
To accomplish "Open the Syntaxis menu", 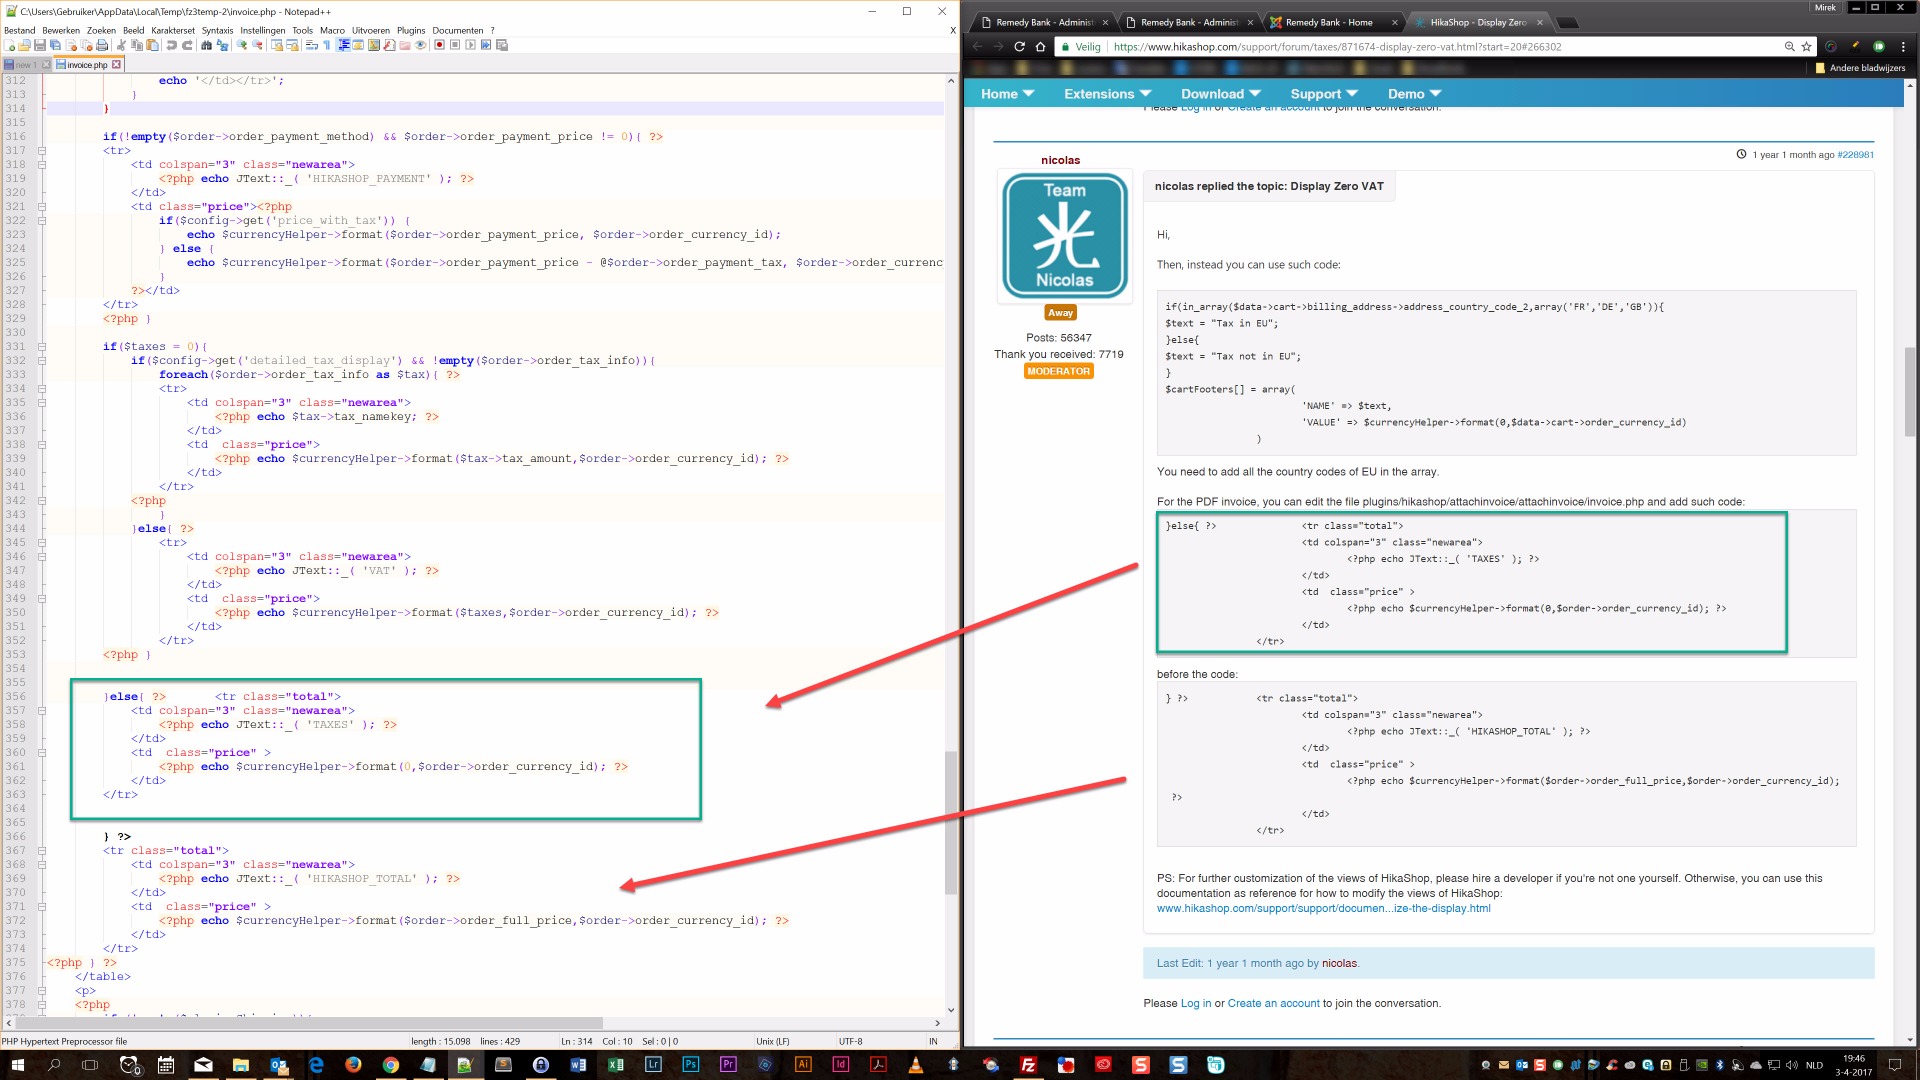I will pos(217,30).
